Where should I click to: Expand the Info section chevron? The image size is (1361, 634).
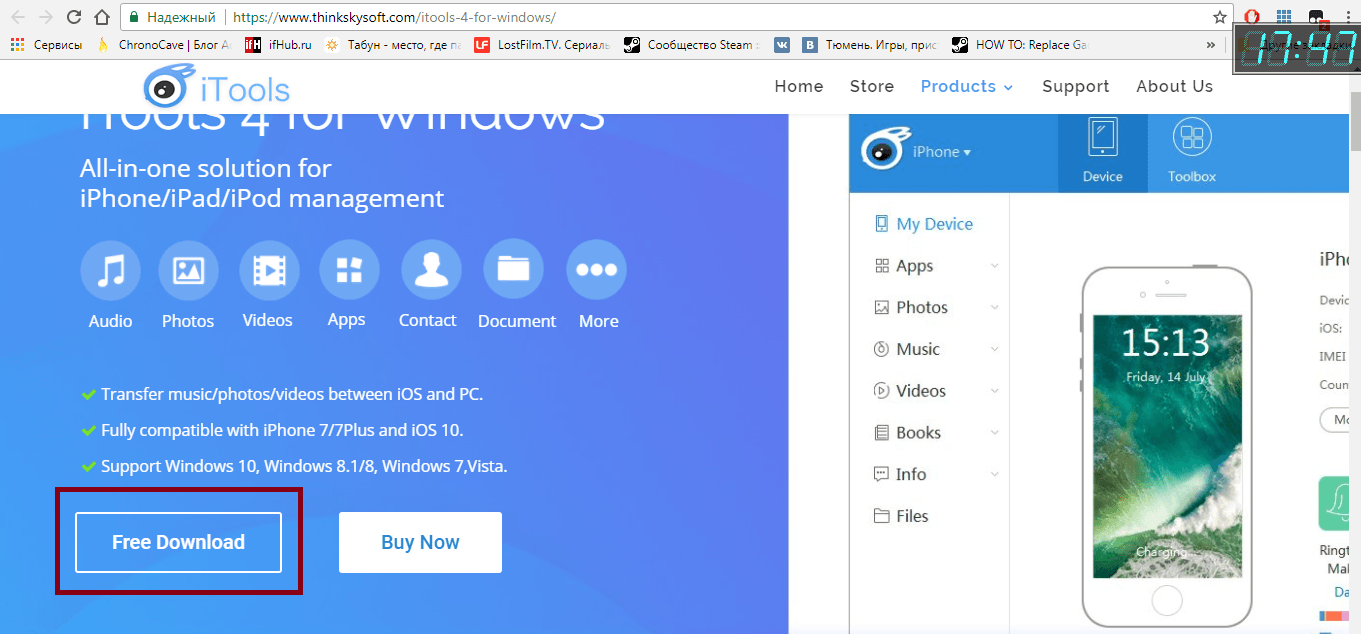pyautogui.click(x=995, y=474)
